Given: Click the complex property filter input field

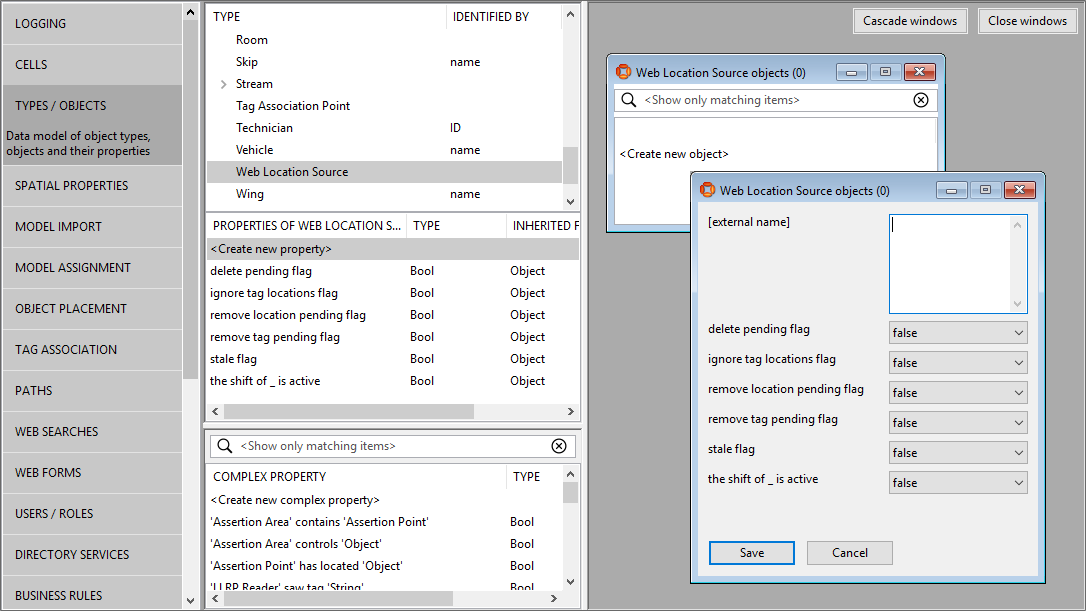Looking at the screenshot, I should tap(393, 445).
